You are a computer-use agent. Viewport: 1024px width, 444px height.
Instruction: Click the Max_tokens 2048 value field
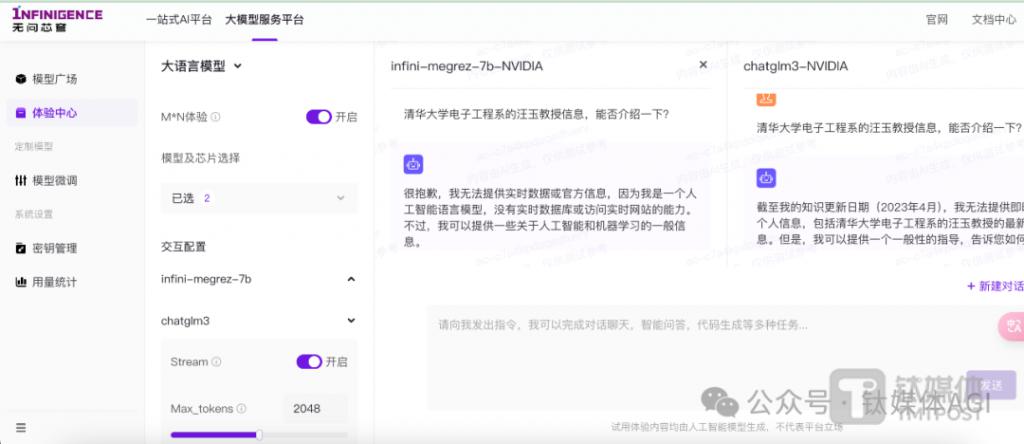pyautogui.click(x=316, y=409)
